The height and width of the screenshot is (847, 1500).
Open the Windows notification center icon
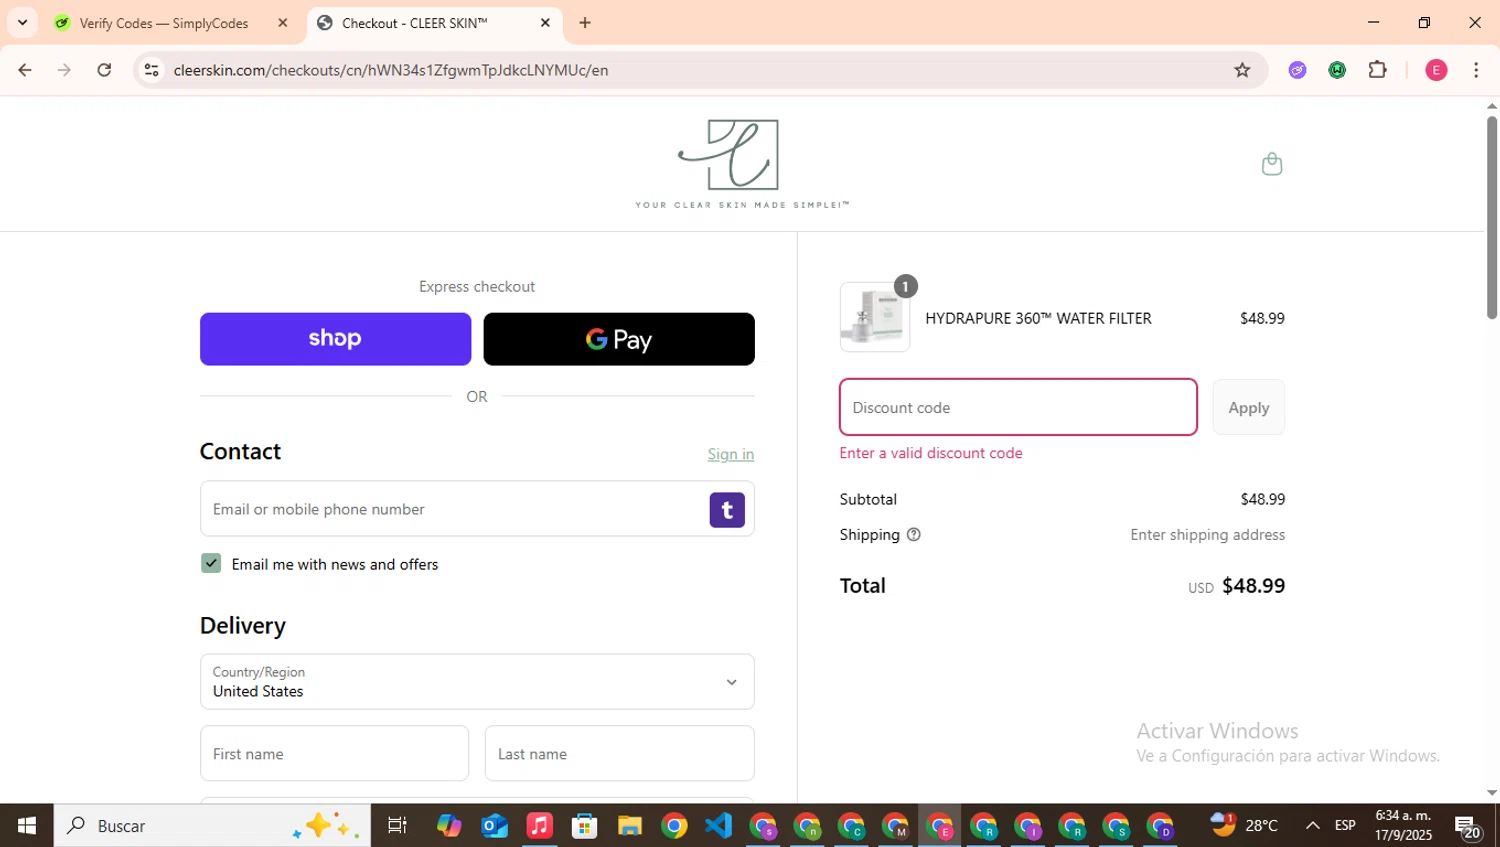coord(1468,826)
